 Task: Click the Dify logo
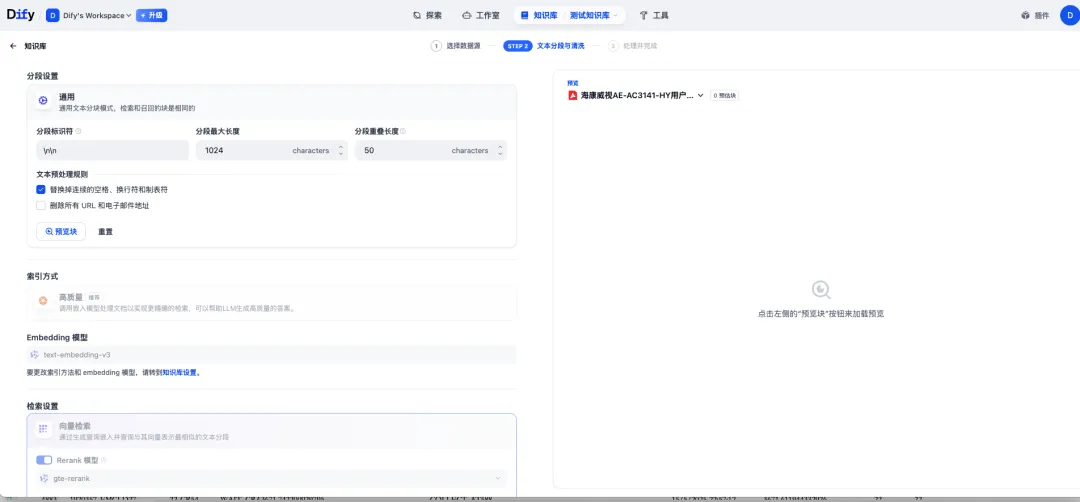(20, 14)
